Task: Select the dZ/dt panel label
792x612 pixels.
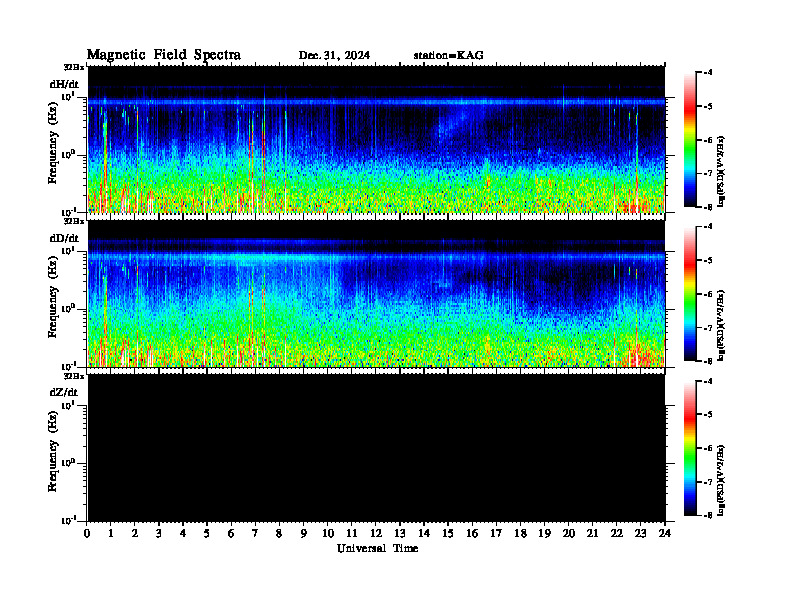Action: [x=64, y=392]
